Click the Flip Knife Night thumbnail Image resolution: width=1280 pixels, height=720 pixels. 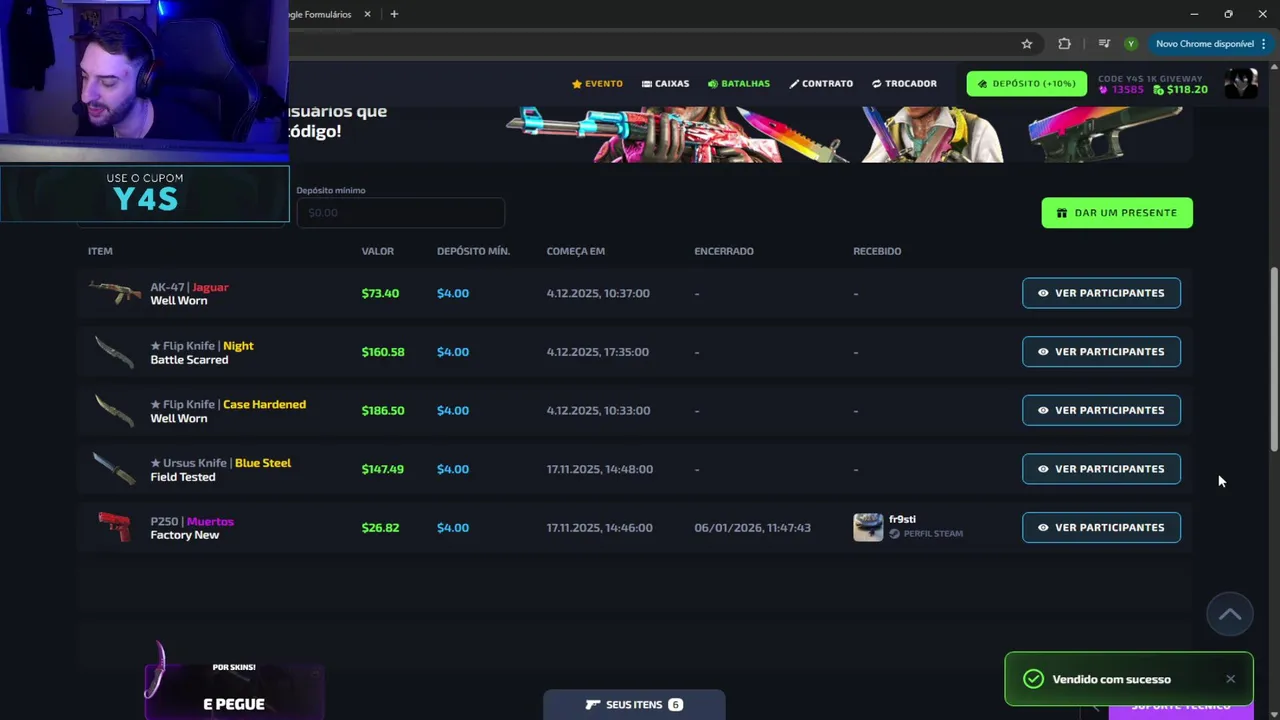click(114, 352)
